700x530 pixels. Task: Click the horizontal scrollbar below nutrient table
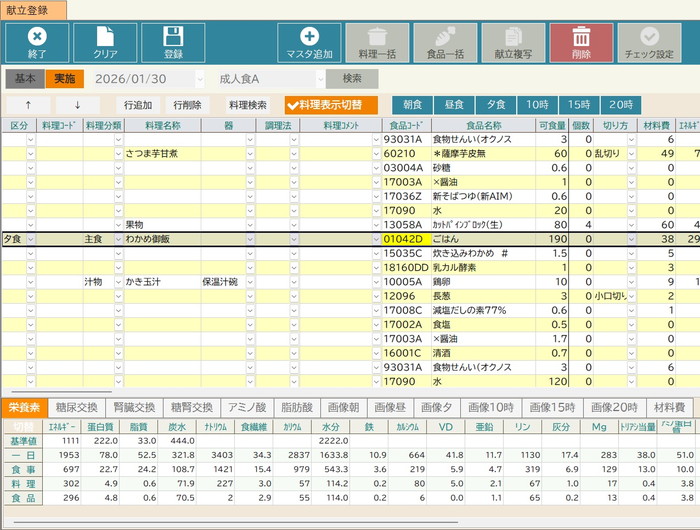click(x=236, y=522)
